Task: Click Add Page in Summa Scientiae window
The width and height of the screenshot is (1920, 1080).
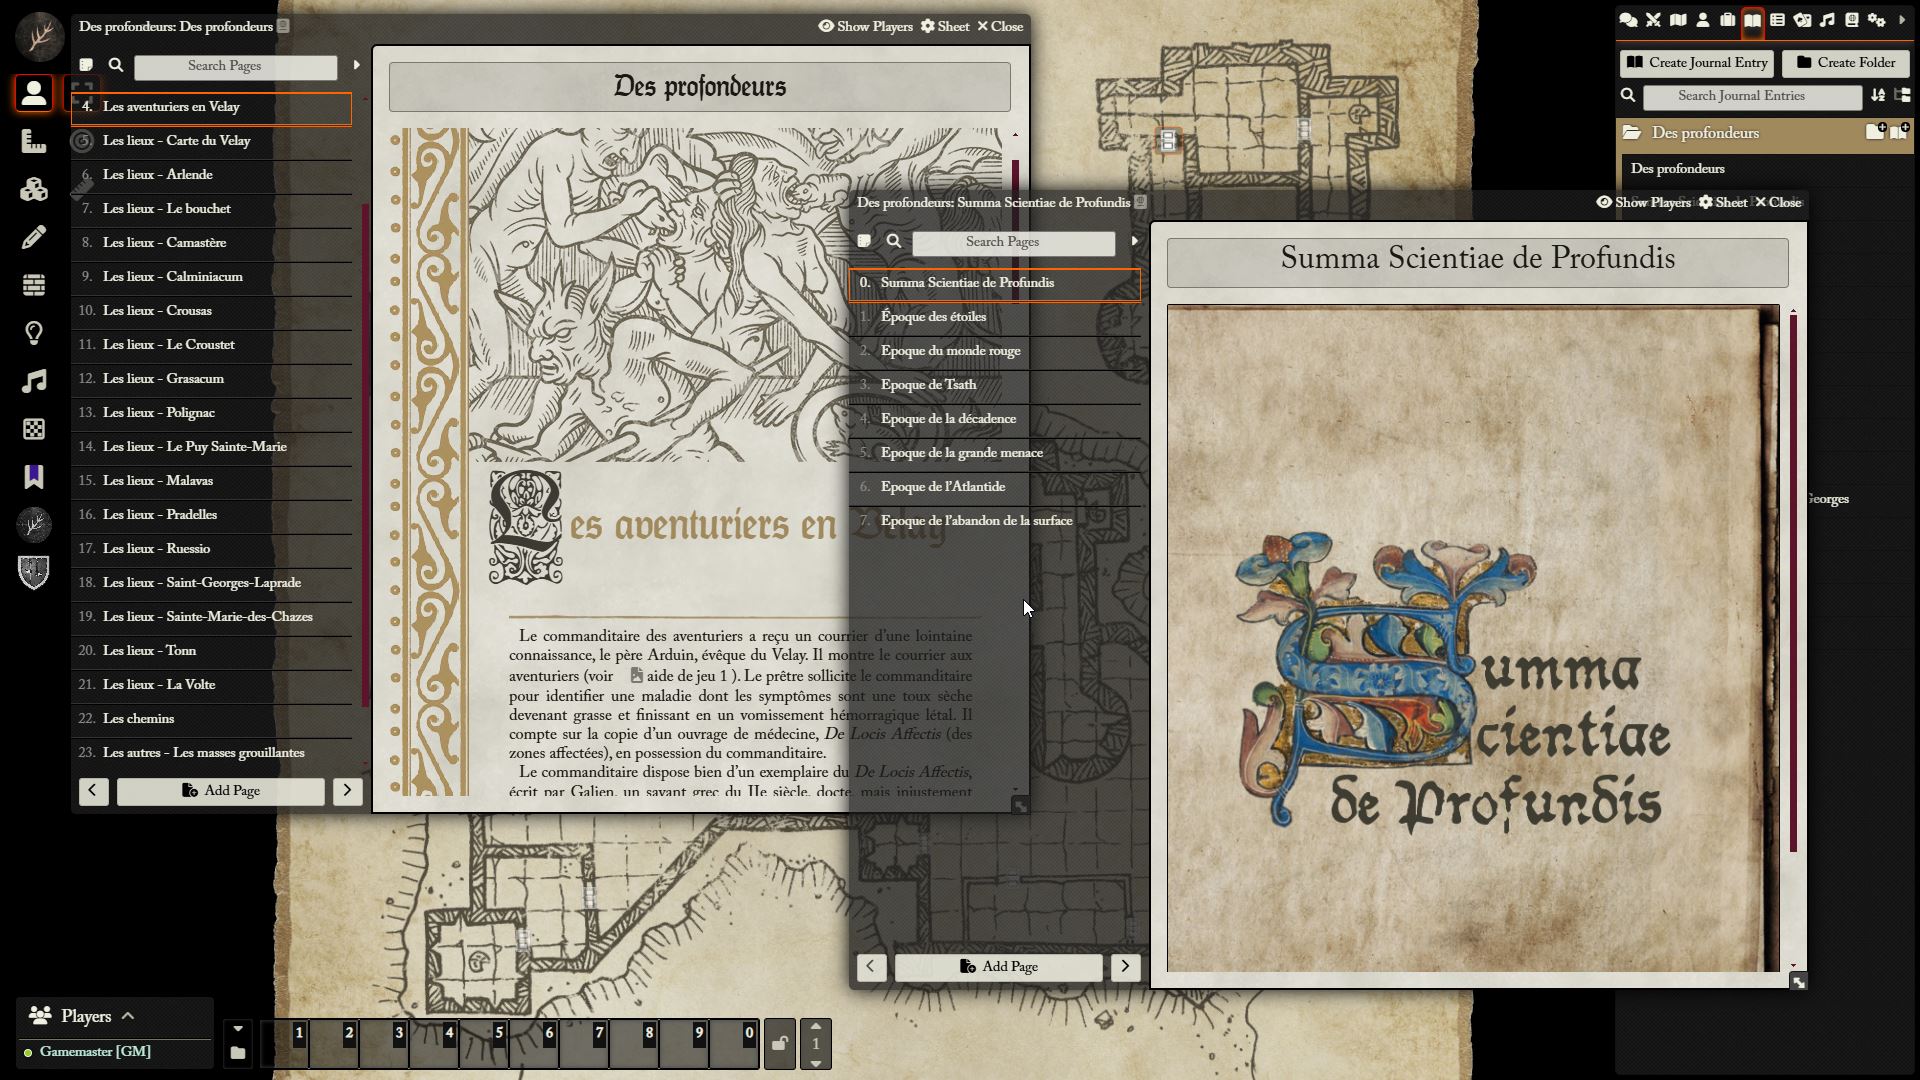Action: [998, 967]
